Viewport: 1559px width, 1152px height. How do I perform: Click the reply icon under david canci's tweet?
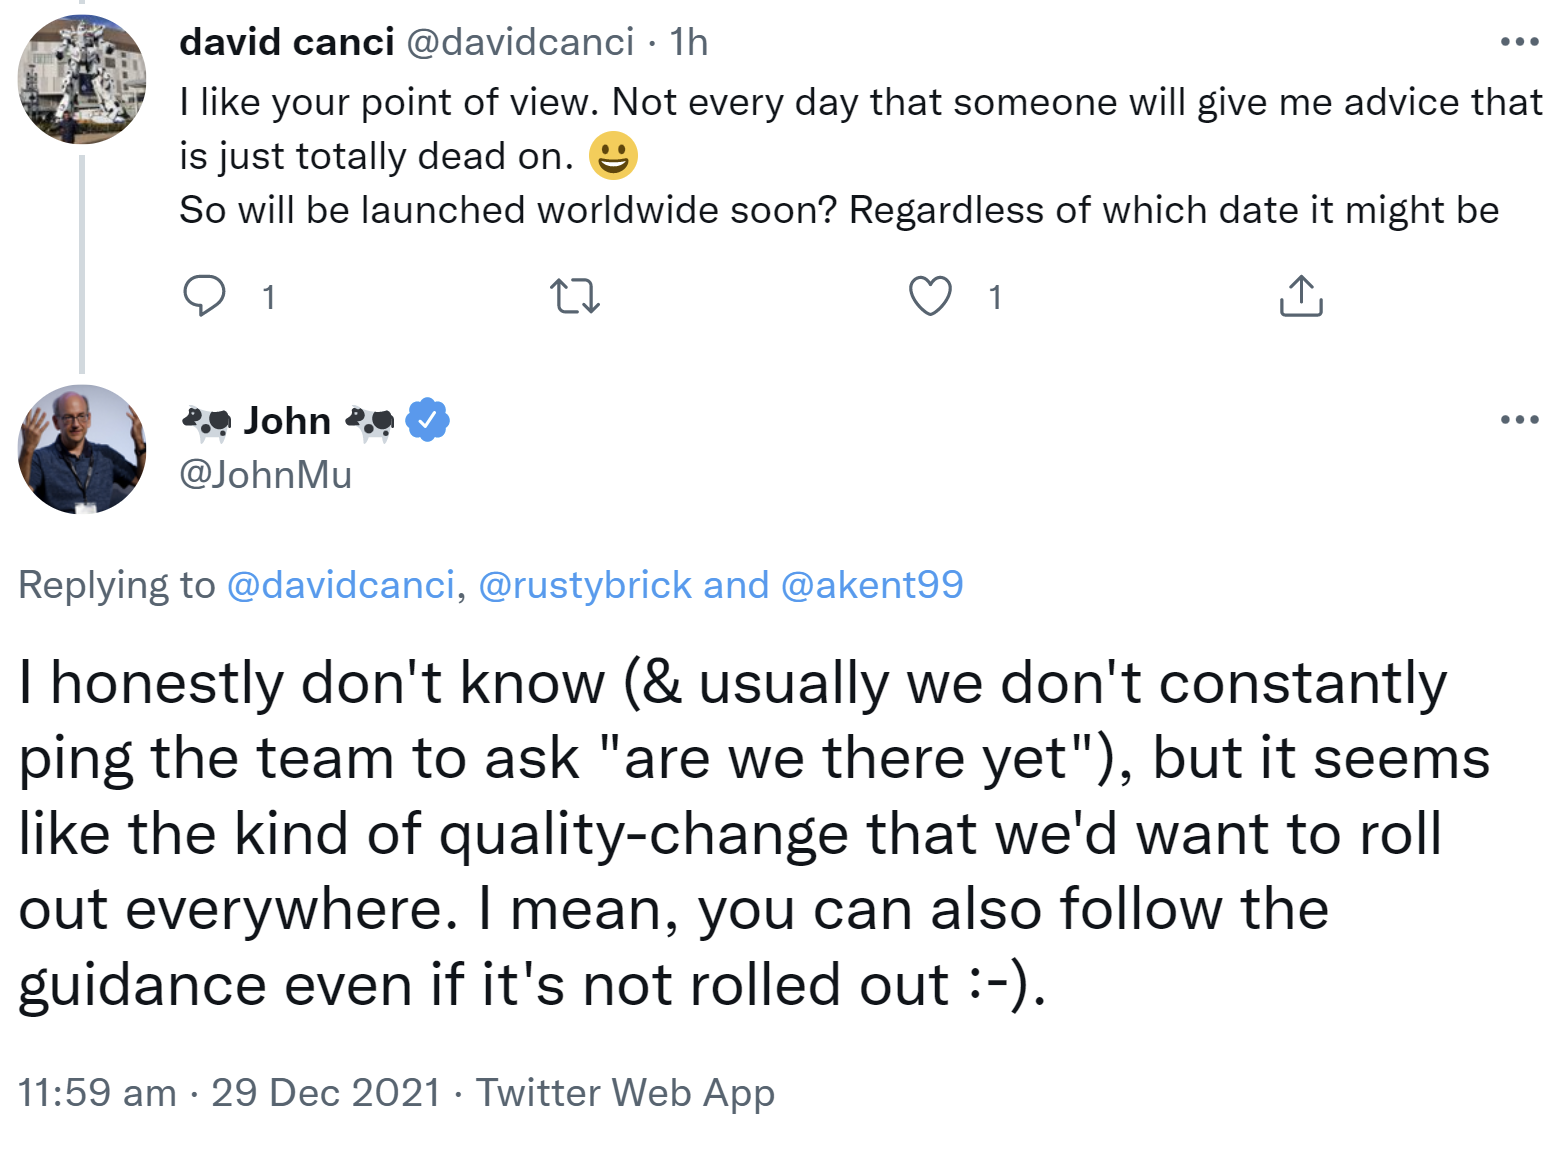[x=204, y=296]
